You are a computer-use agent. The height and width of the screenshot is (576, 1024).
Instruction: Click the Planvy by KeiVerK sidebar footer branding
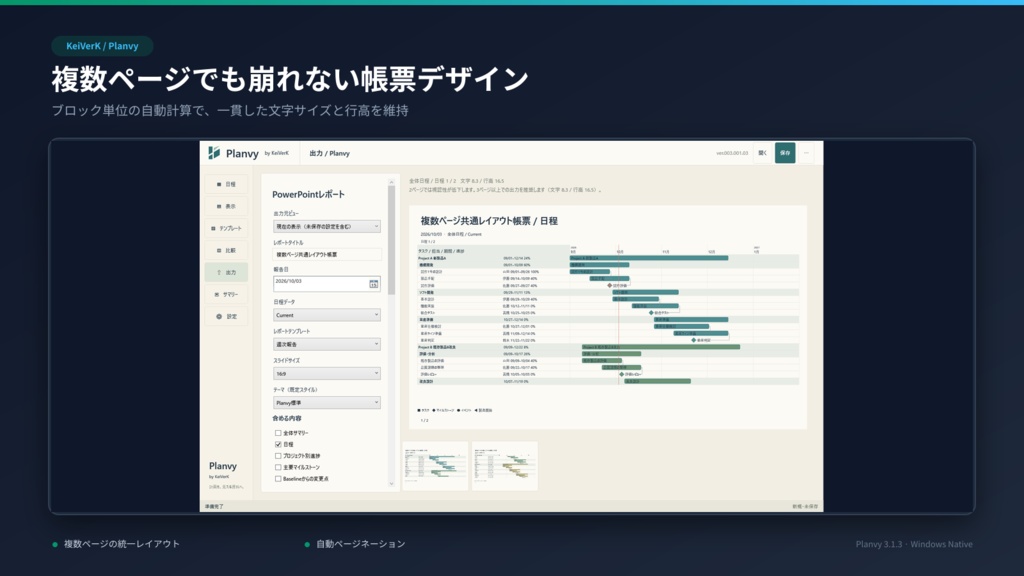[x=225, y=474]
